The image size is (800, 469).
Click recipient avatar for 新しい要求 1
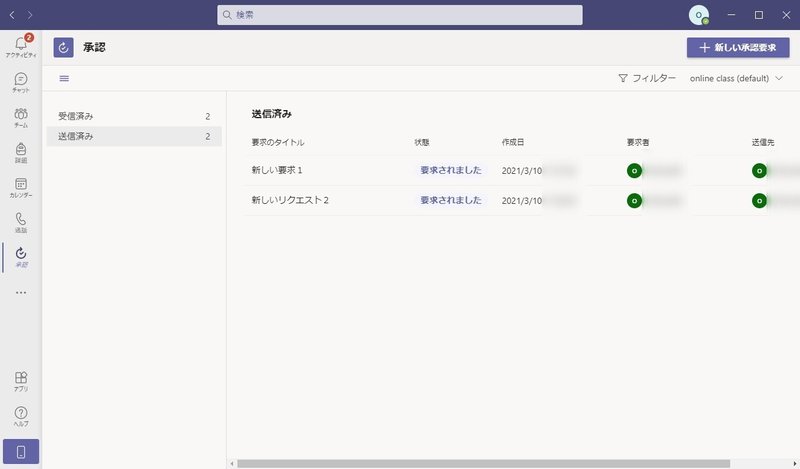(759, 170)
